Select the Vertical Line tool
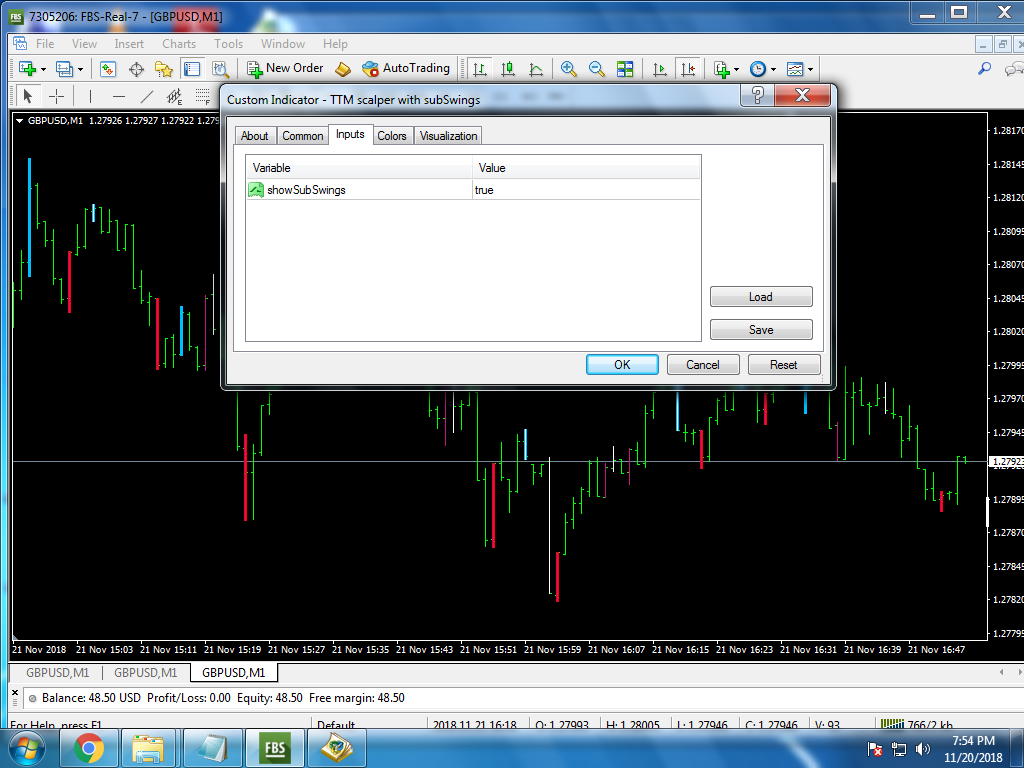This screenshot has width=1024, height=768. click(x=90, y=97)
